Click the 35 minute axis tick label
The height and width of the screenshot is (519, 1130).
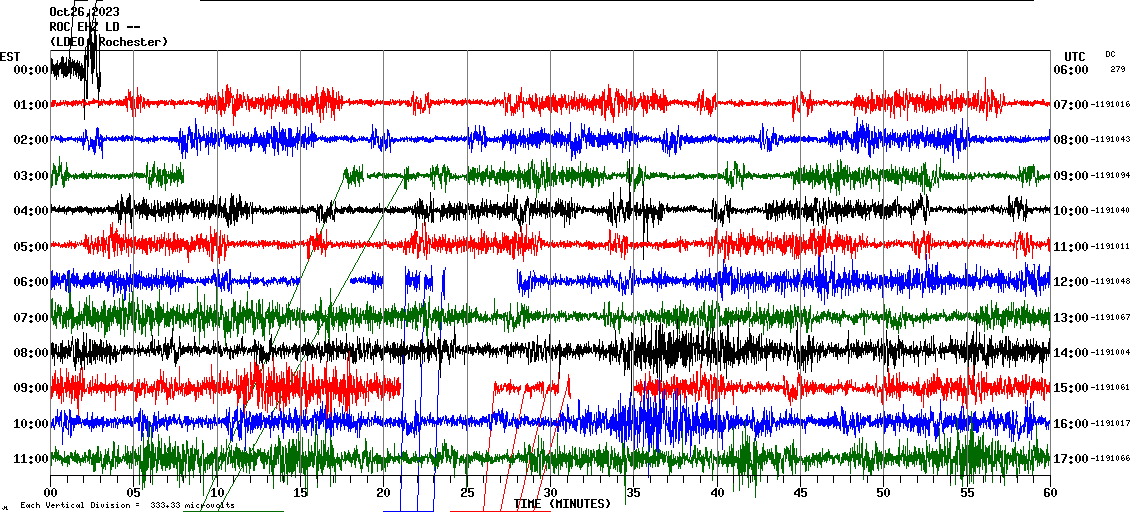pyautogui.click(x=634, y=493)
